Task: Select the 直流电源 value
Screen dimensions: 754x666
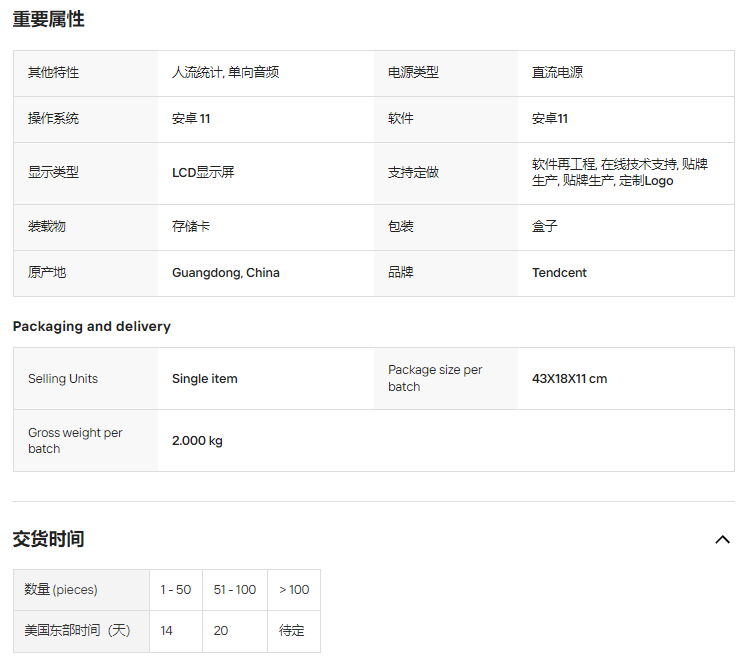Action: [x=557, y=73]
